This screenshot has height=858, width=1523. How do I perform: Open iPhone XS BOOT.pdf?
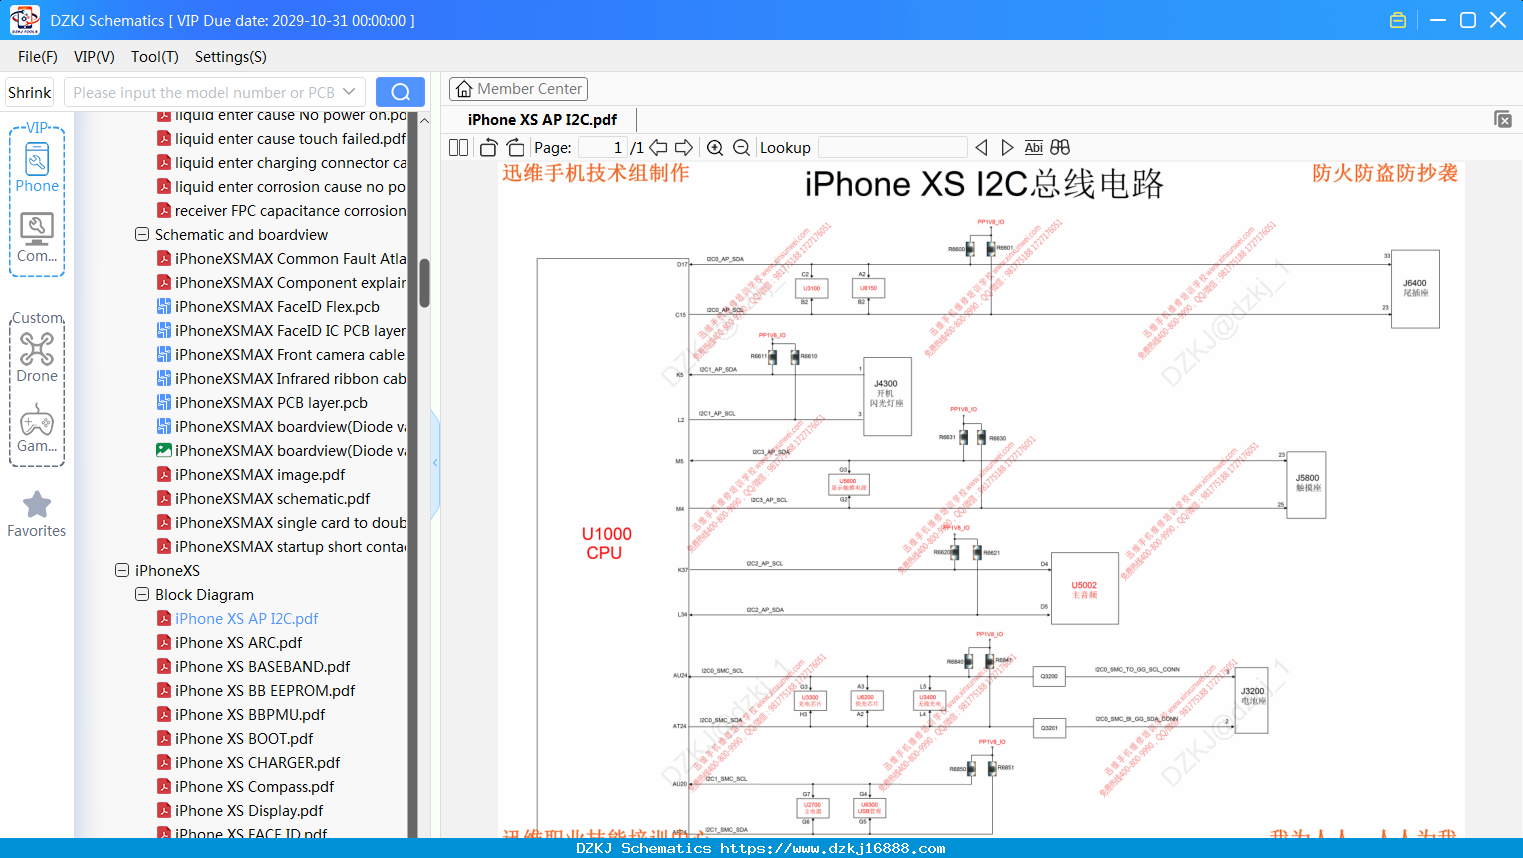[x=244, y=739]
